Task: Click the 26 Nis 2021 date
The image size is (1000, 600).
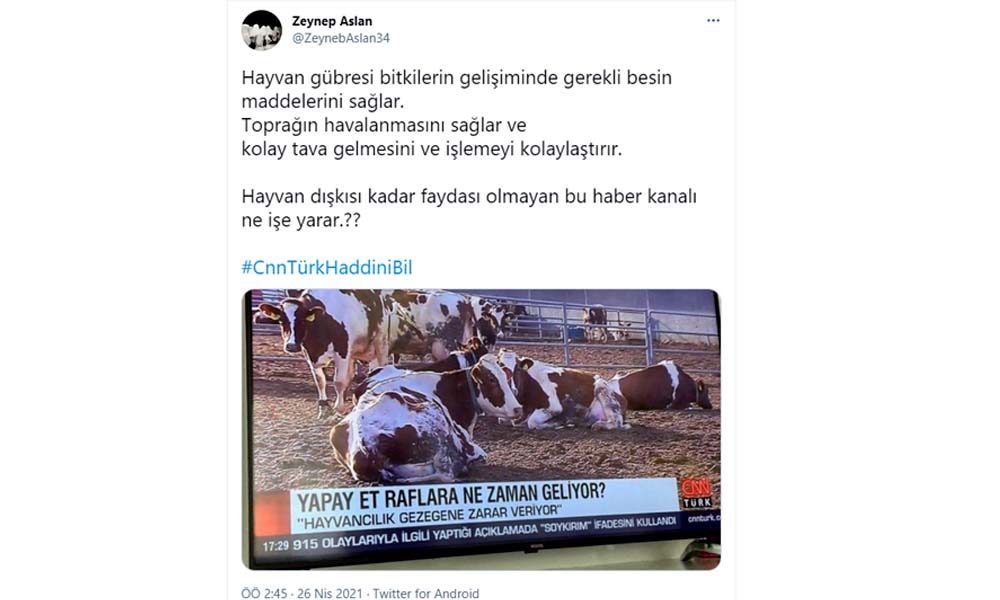Action: click(x=330, y=594)
